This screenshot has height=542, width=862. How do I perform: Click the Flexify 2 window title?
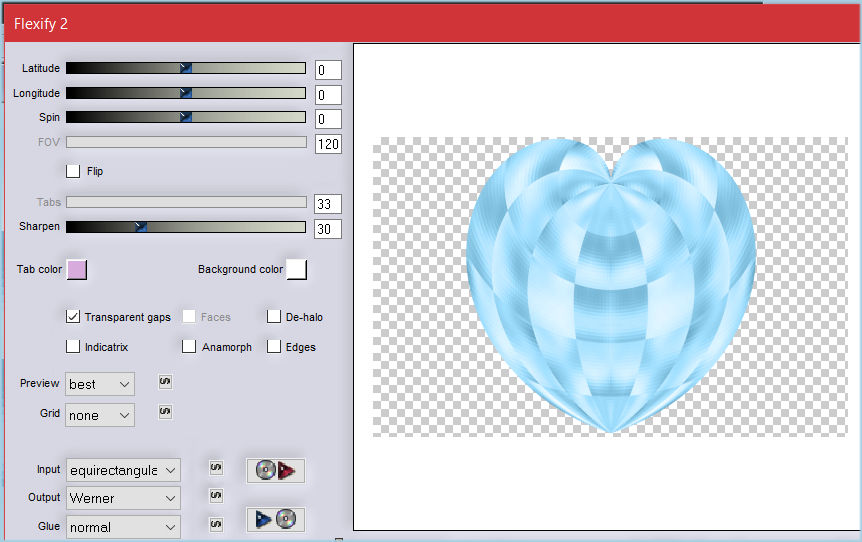41,24
